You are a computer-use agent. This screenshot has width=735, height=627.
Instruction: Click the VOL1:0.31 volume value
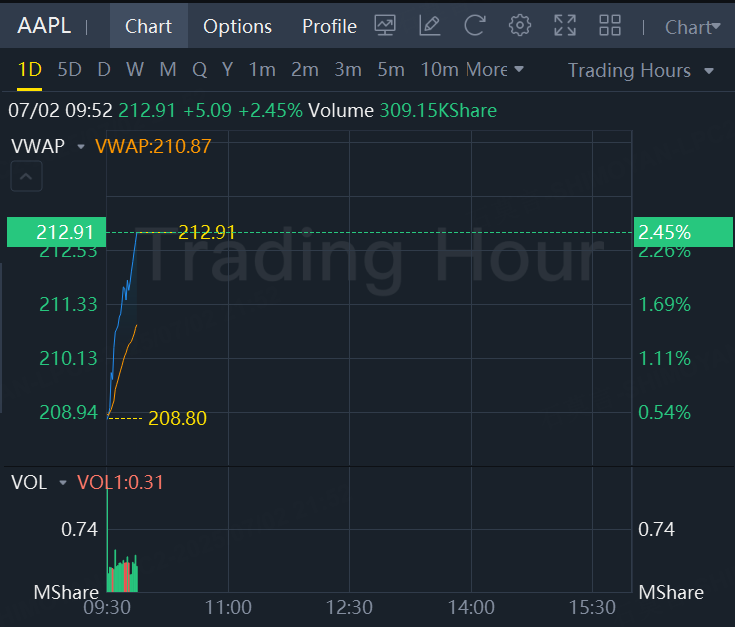point(120,482)
